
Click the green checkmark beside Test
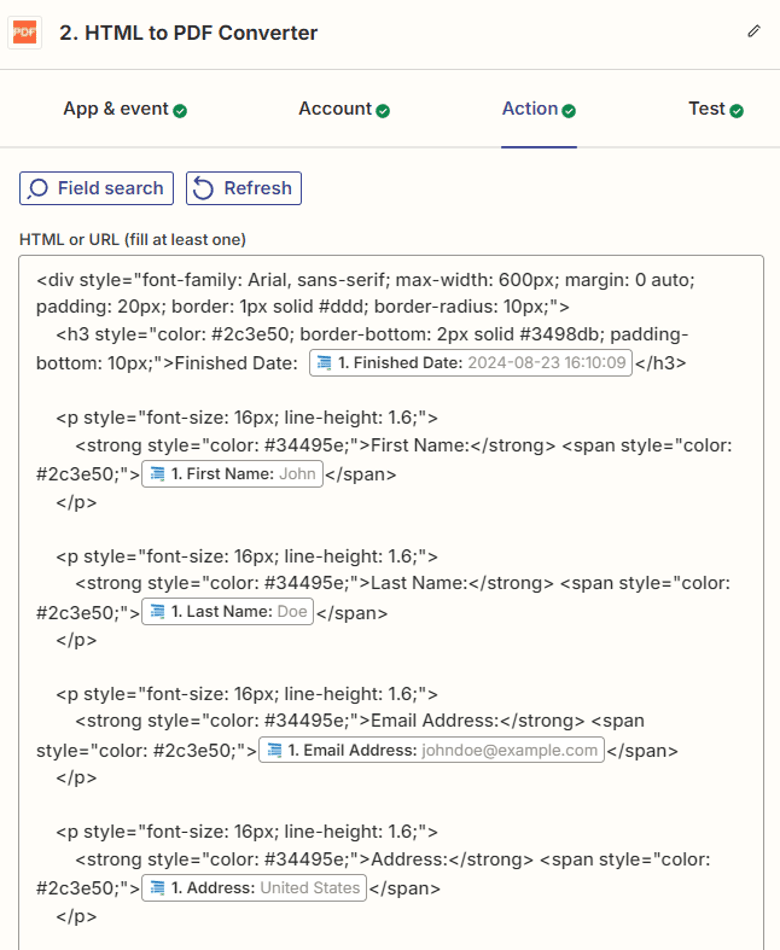point(737,109)
